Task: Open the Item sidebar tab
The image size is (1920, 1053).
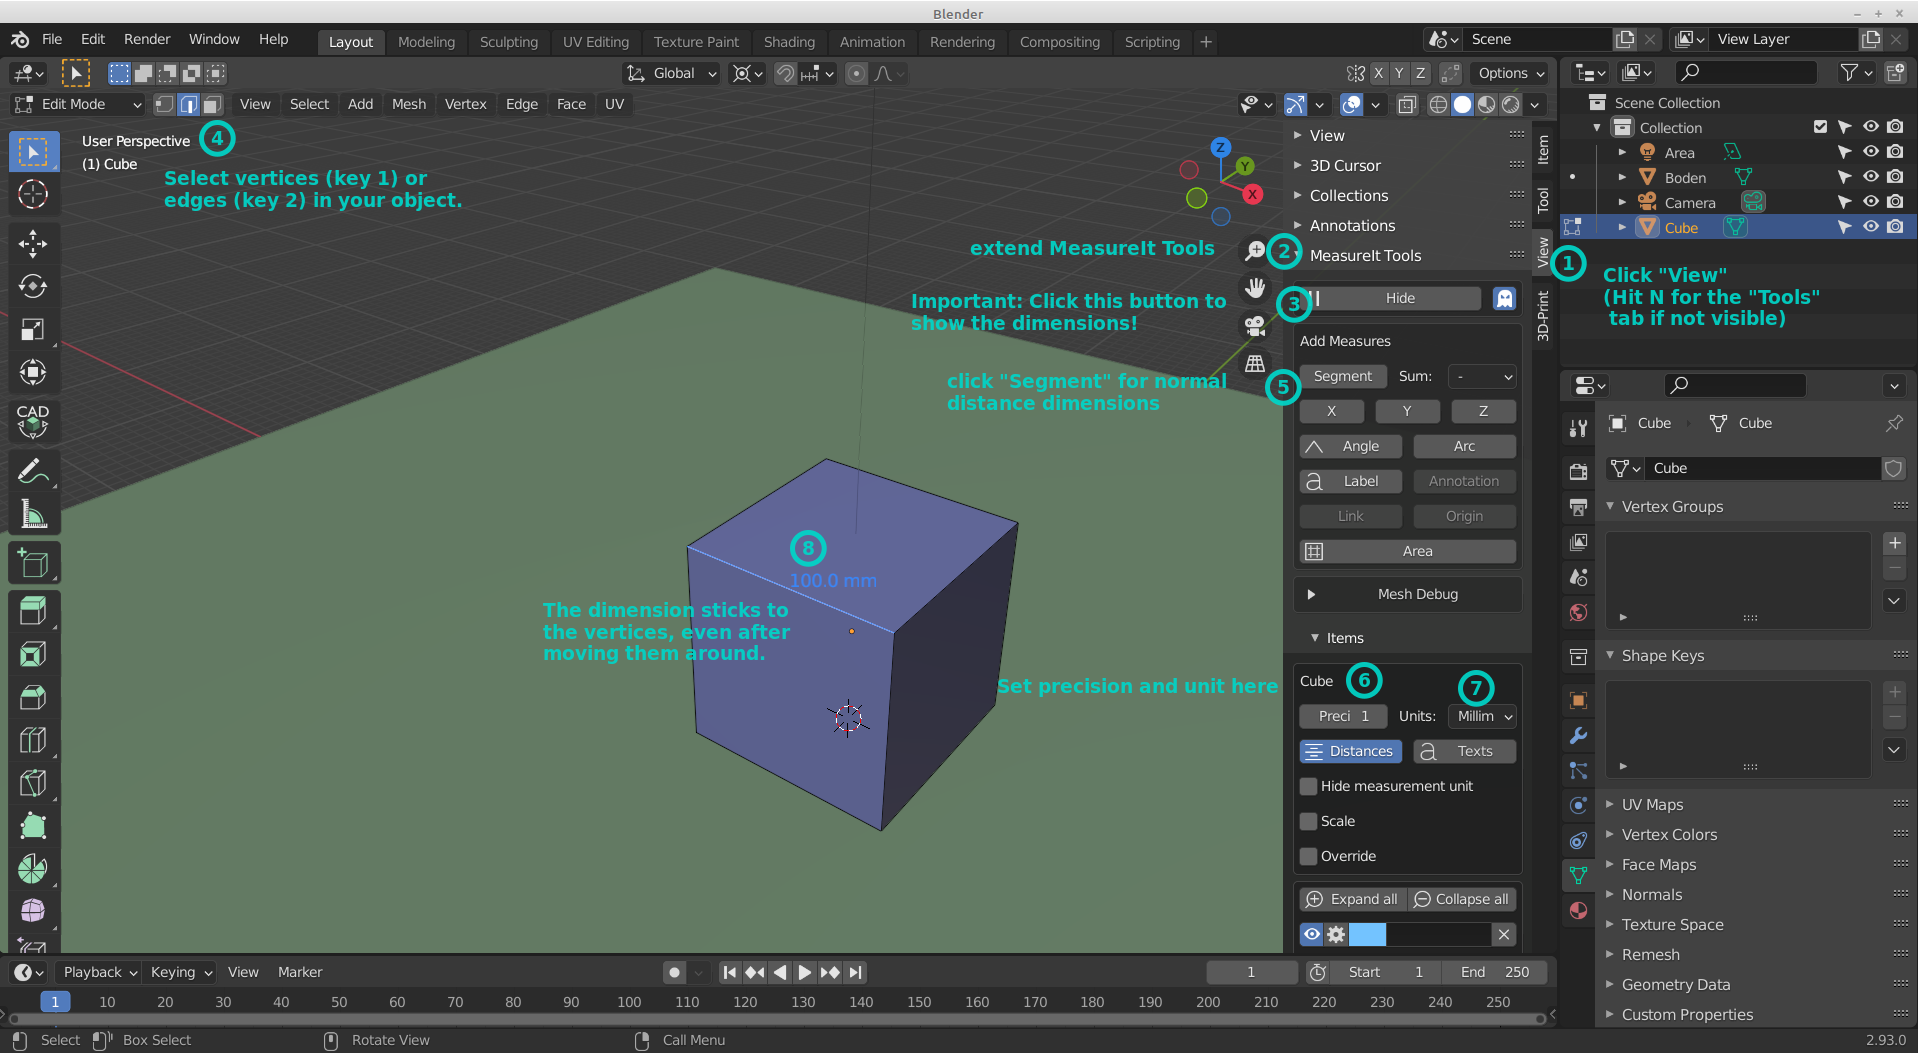Action: (x=1543, y=150)
